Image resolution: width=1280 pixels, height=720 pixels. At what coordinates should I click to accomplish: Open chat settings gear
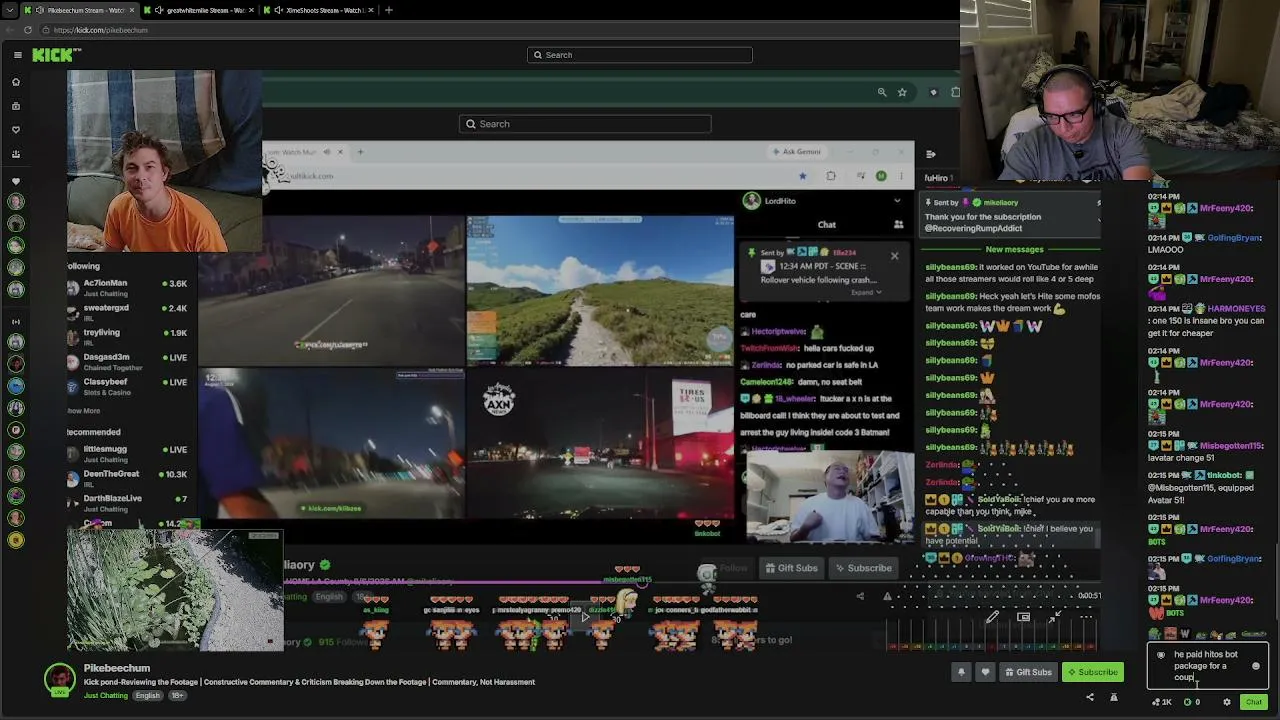point(1227,702)
